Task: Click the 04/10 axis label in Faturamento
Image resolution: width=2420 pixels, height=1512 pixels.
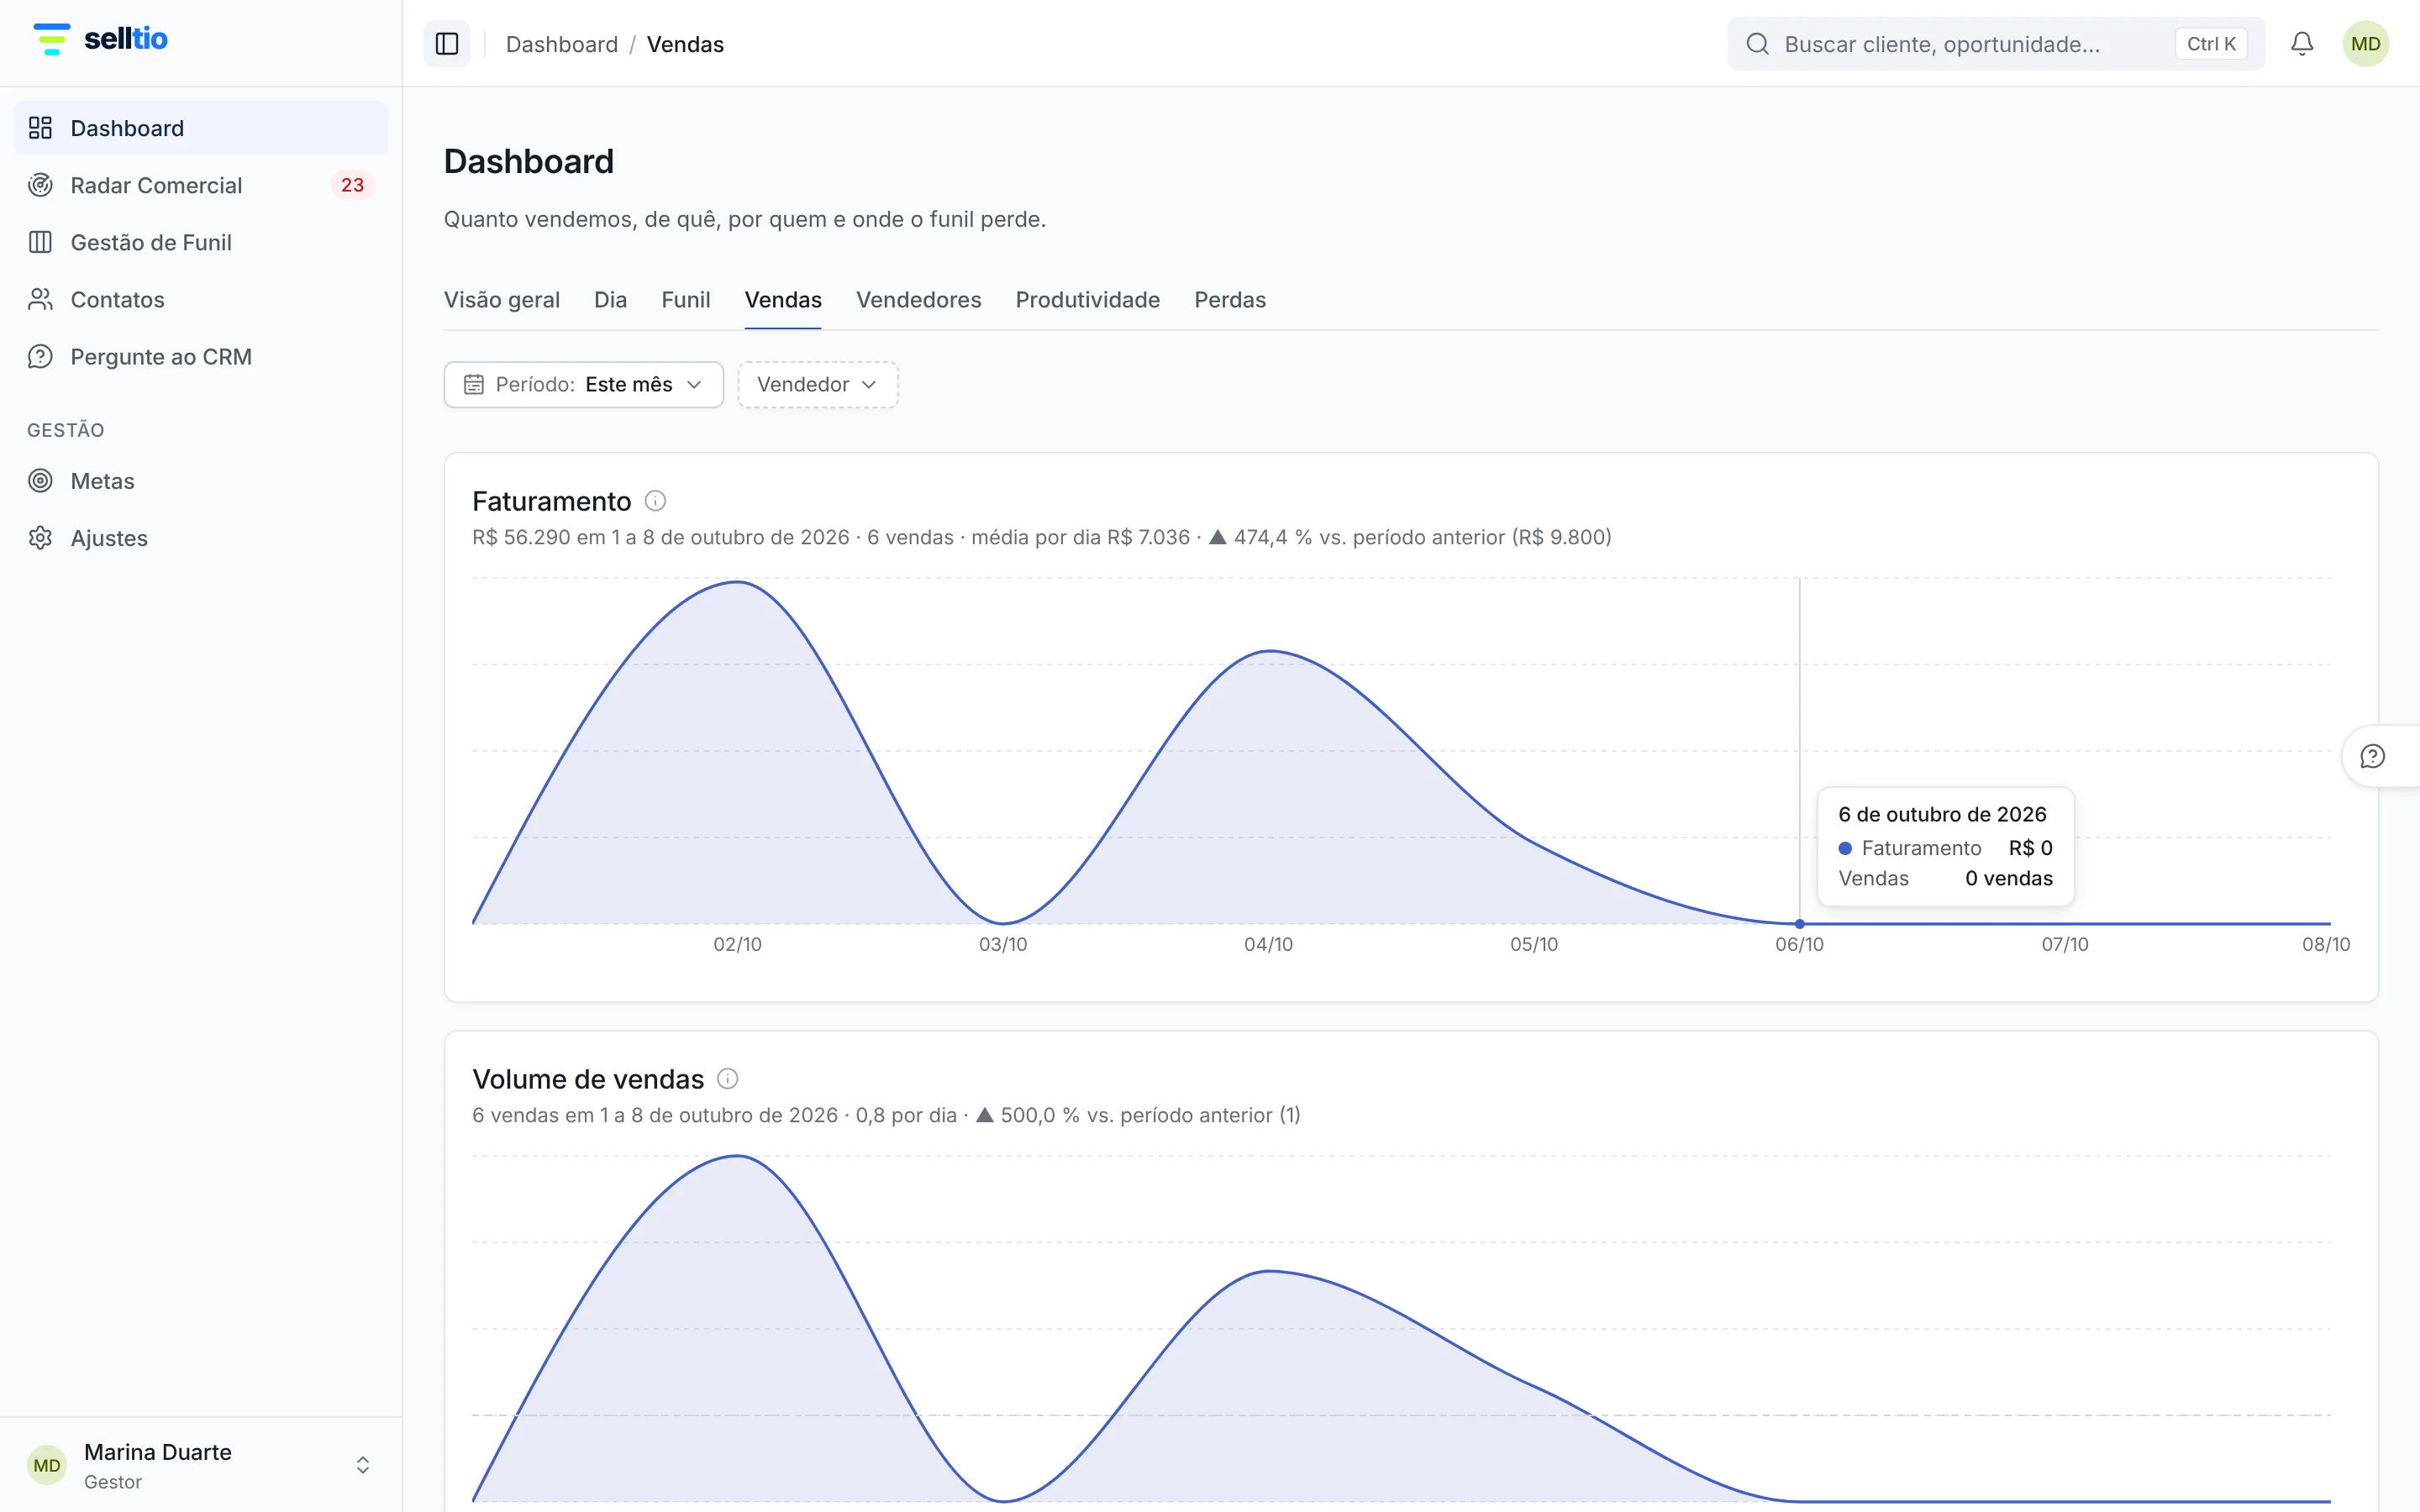Action: 1268,945
